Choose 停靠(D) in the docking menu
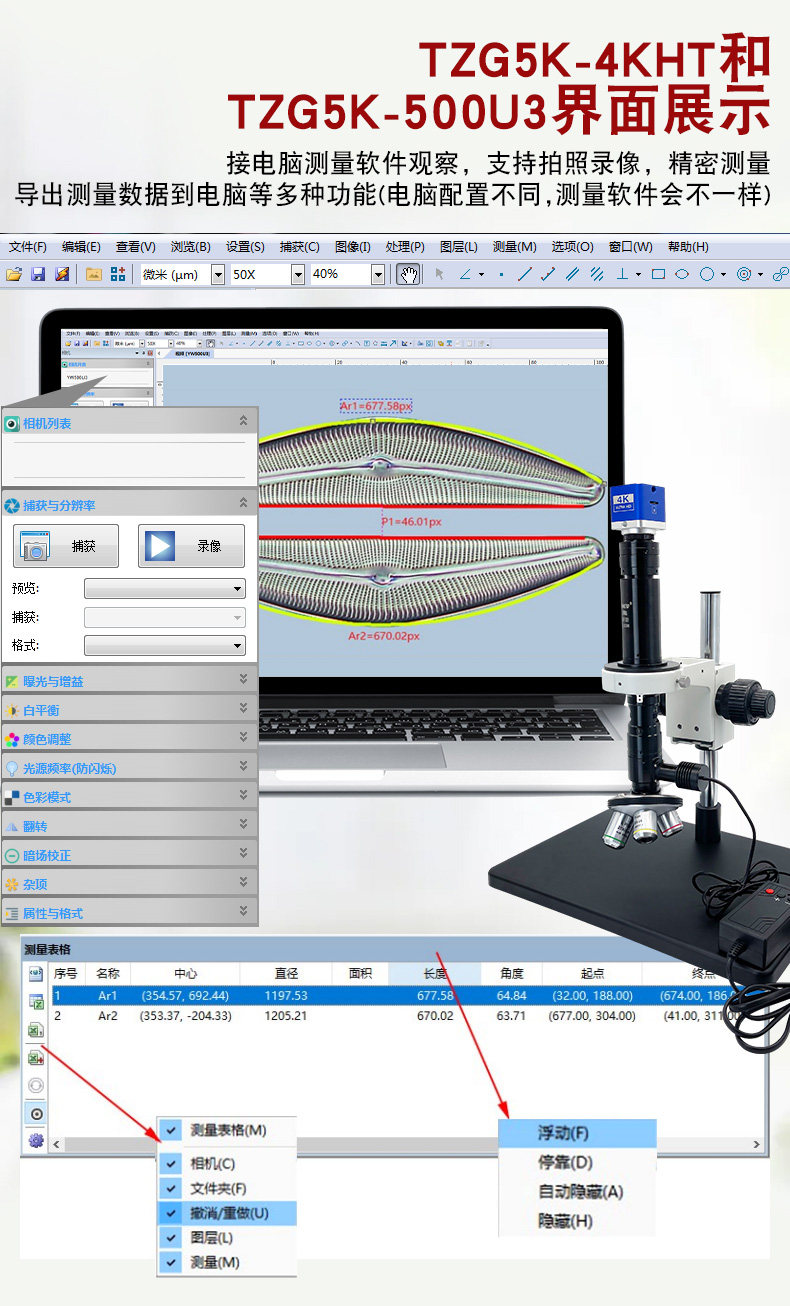The height and width of the screenshot is (1306, 790). pos(578,1162)
